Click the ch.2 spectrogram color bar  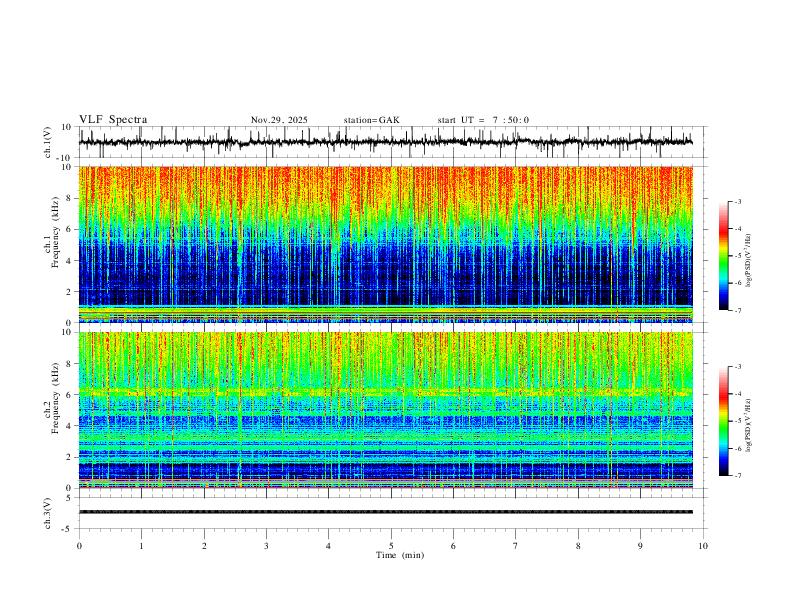point(723,421)
